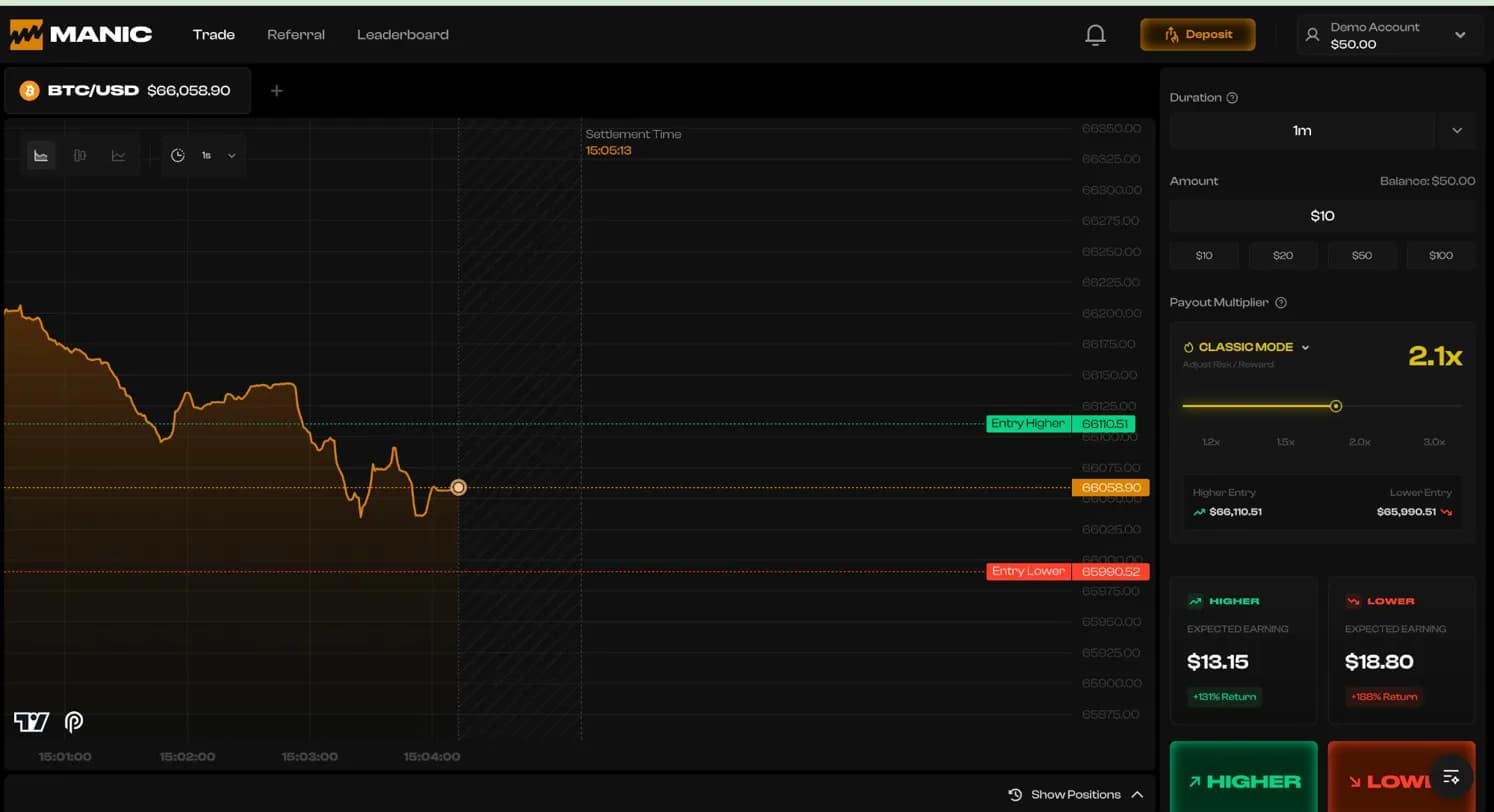Open the Leaderboard page
1494x812 pixels.
pos(403,35)
